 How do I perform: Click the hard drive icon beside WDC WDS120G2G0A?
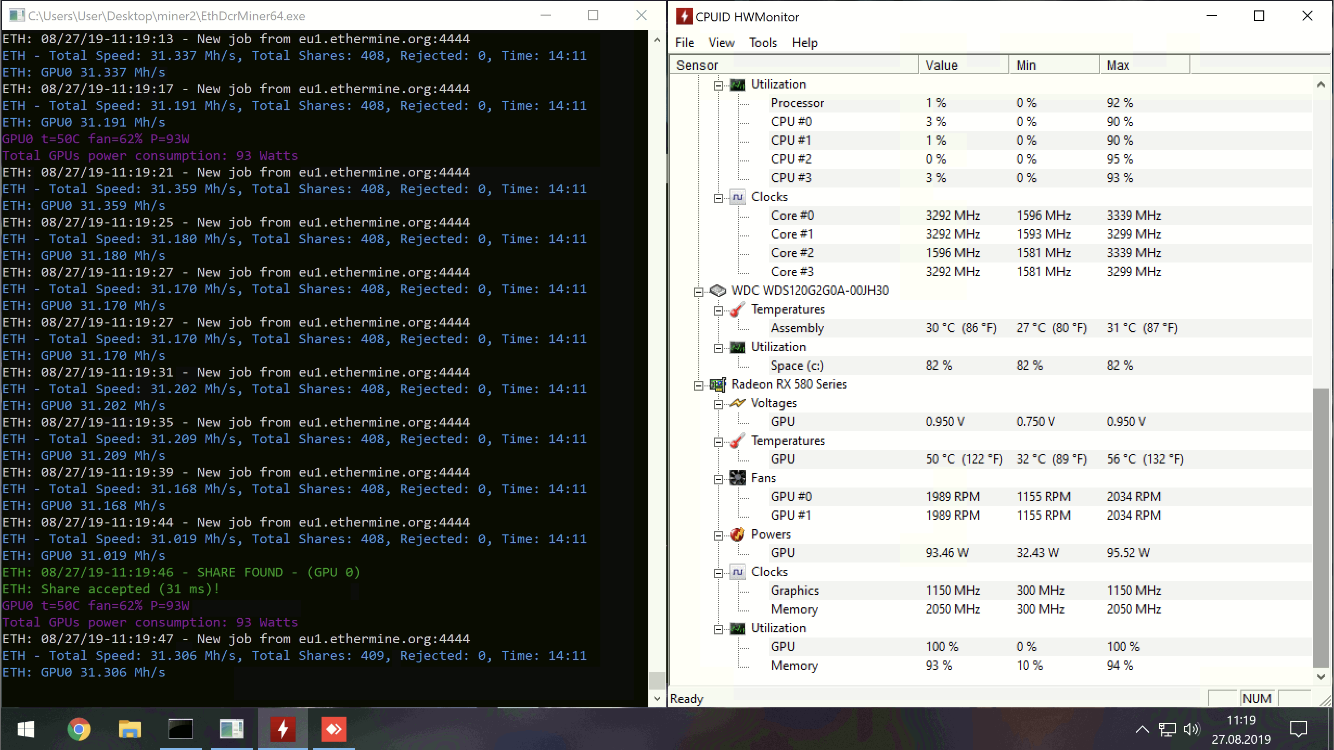[717, 291]
